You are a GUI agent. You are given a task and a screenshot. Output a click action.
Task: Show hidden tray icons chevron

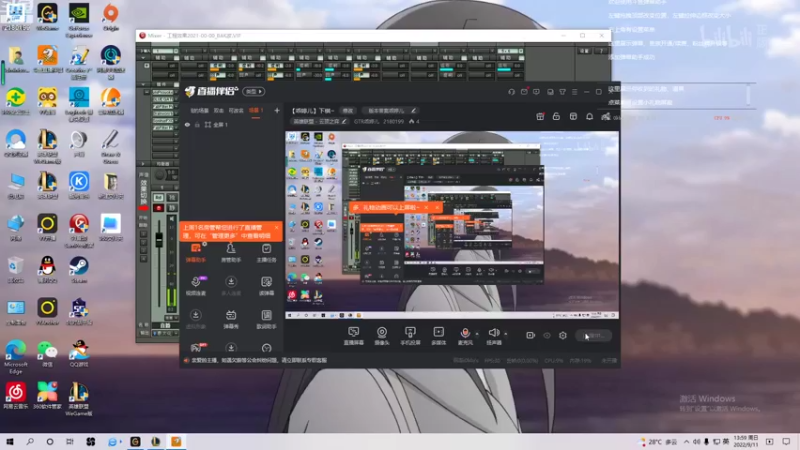tap(686, 442)
